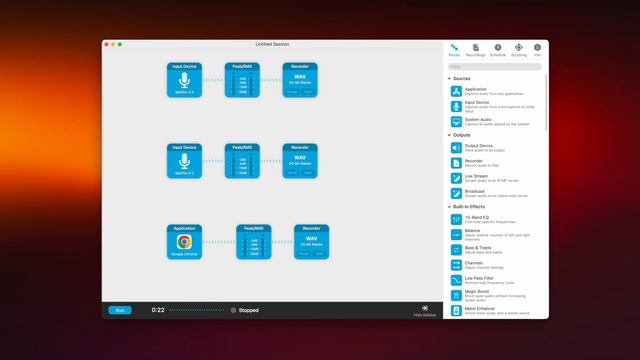Collapse the Sources section

[x=449, y=78]
